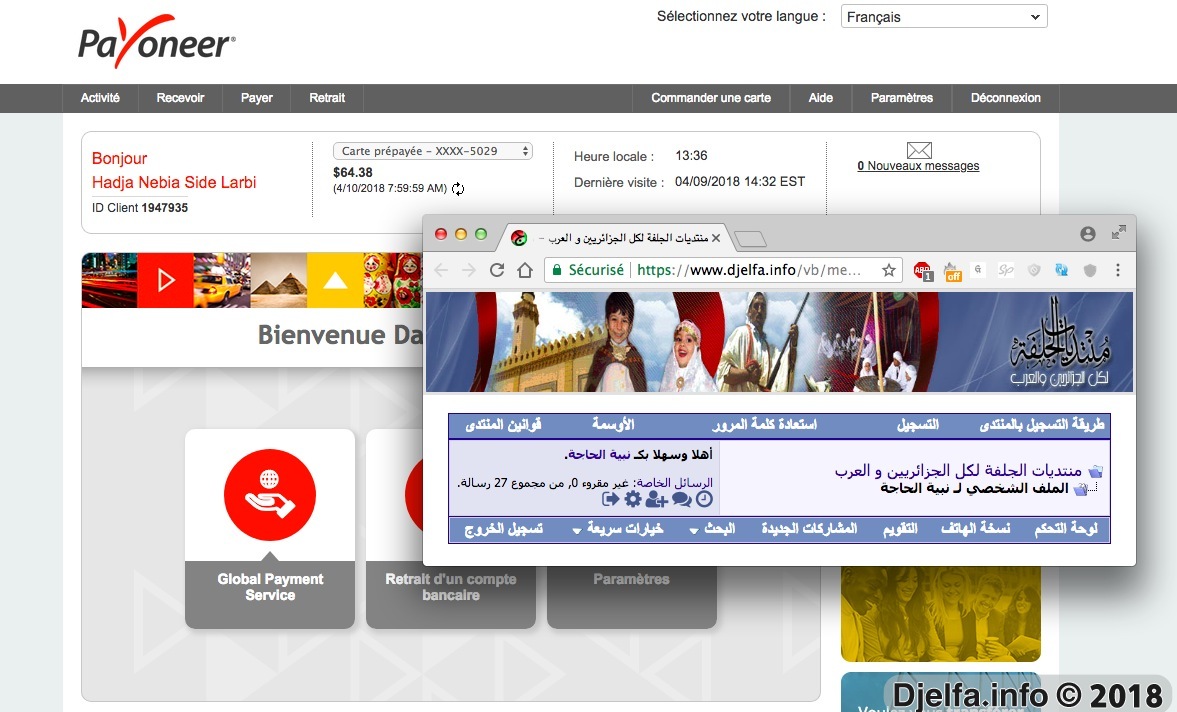Click the Chrome user profile icon
Image resolution: width=1177 pixels, height=712 pixels.
pos(1088,234)
